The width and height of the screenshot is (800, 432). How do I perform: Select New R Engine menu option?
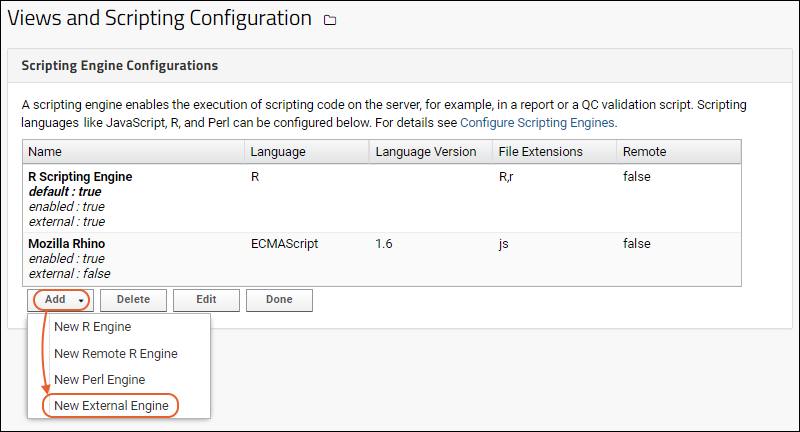tap(93, 327)
